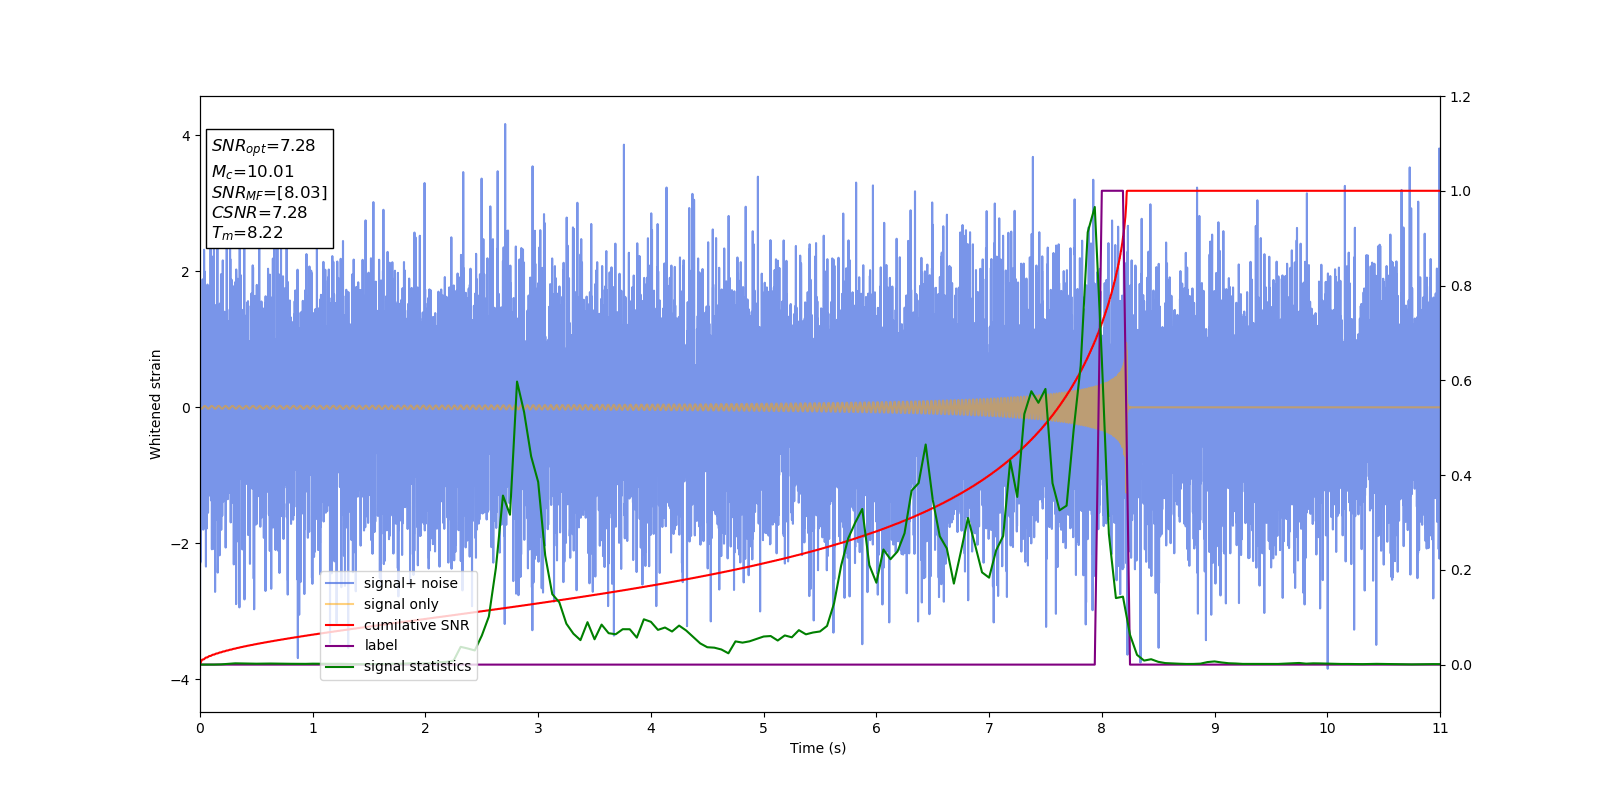Viewport: 1600px width, 800px height.
Task: Click the 'Whitened strain' y-axis label
Action: [x=155, y=404]
